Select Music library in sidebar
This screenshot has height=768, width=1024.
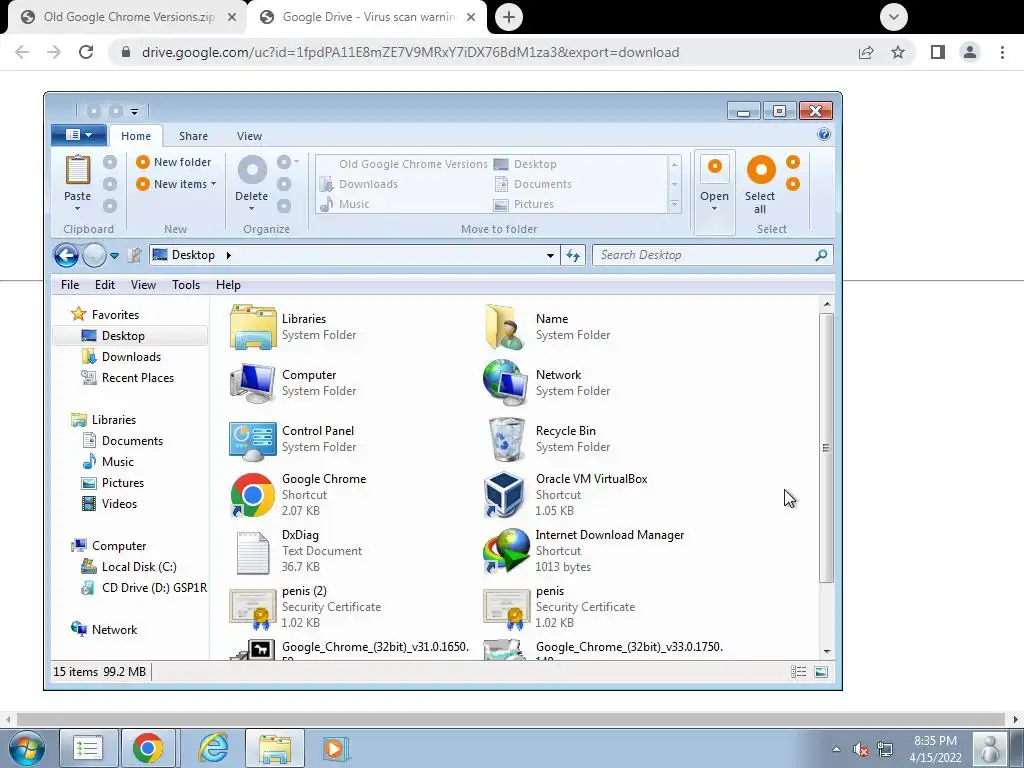click(x=118, y=462)
